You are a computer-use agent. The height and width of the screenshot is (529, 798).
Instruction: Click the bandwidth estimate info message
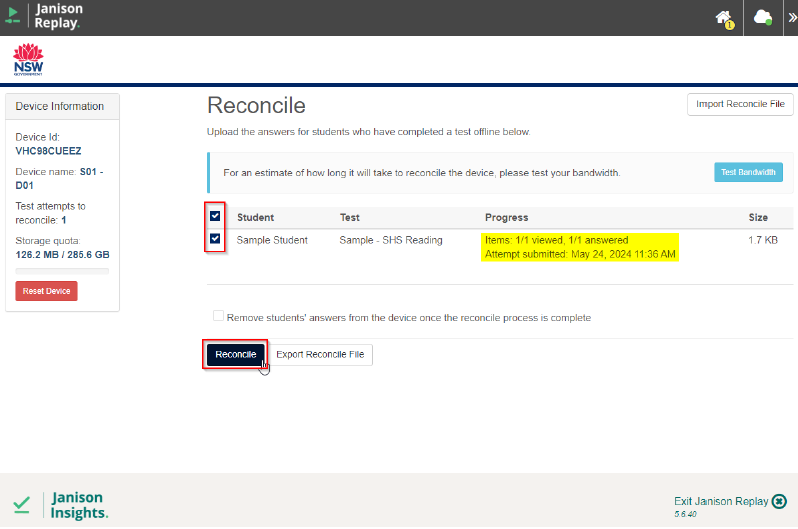click(421, 173)
